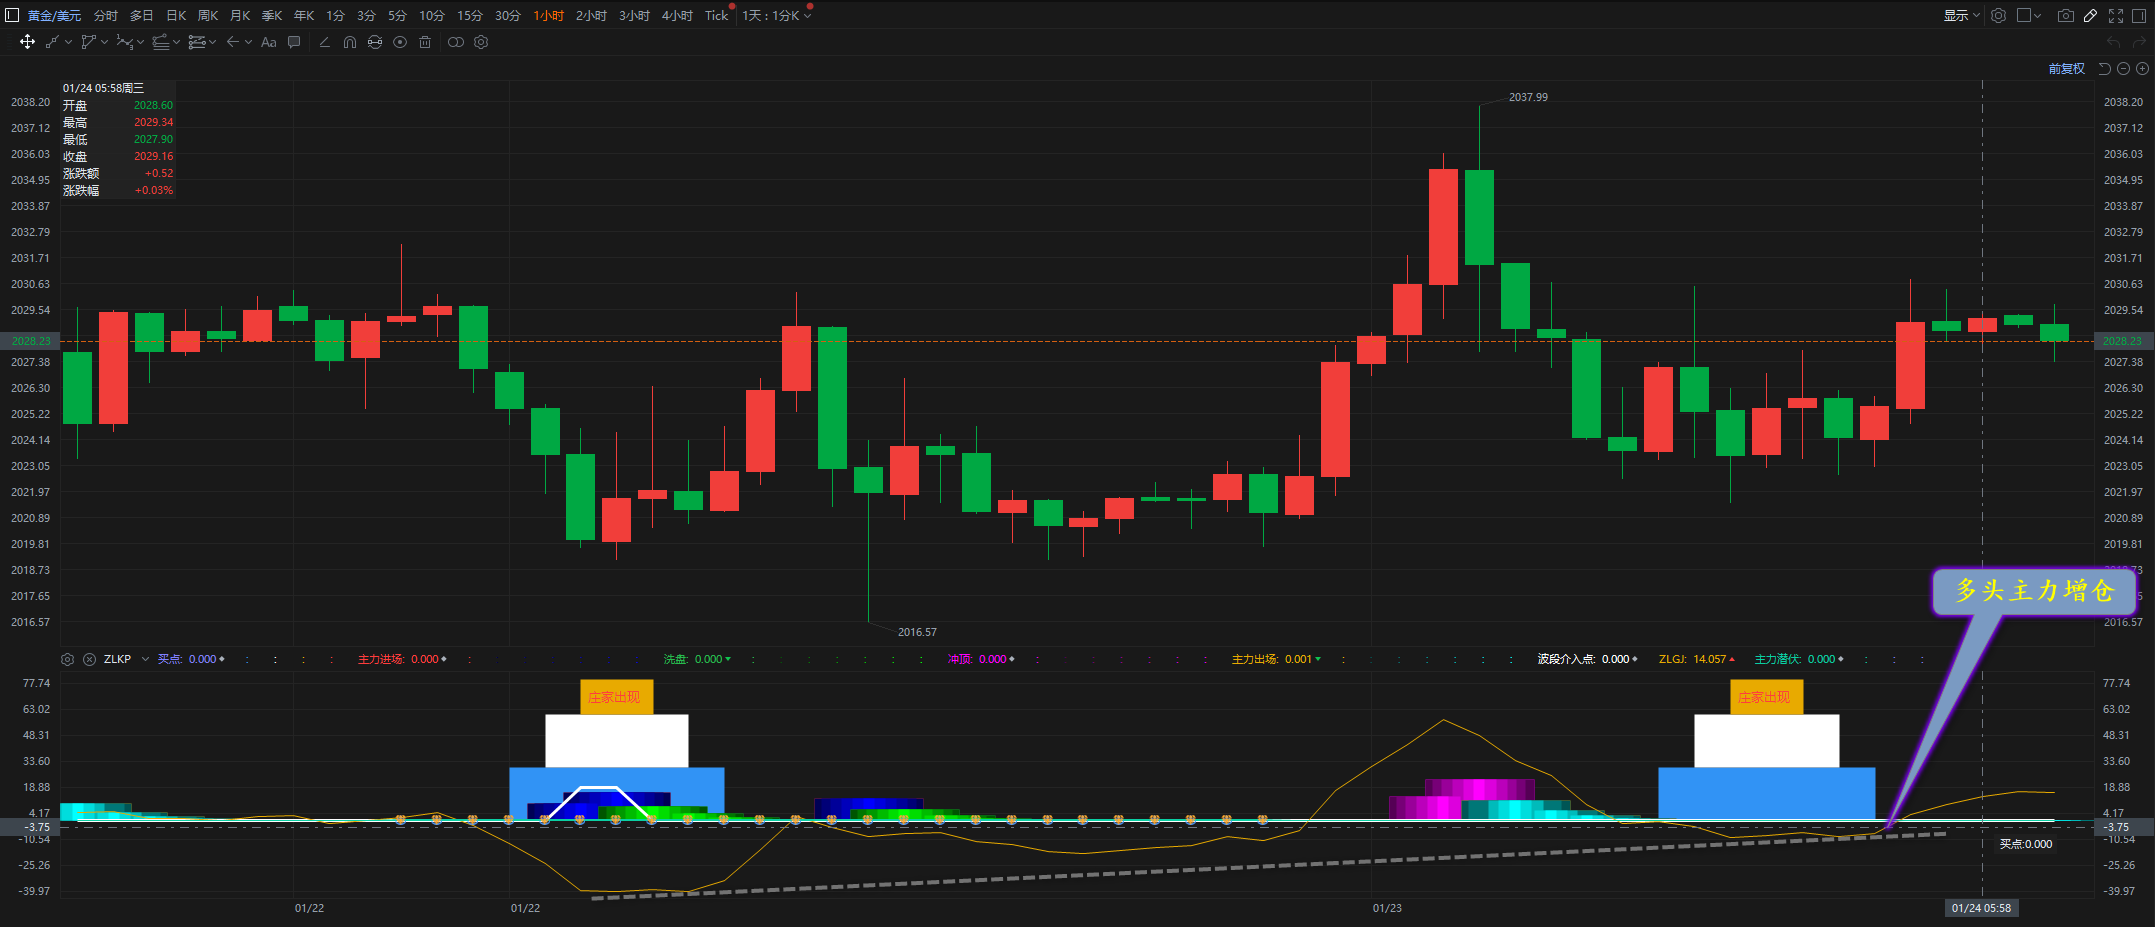
Task: Select the angle measuring tool
Action: point(324,42)
